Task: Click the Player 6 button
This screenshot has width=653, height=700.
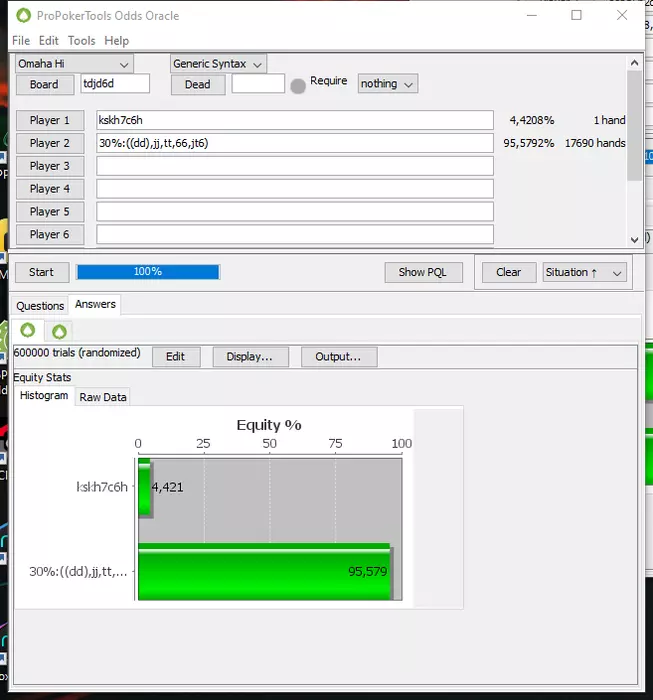Action: [x=50, y=234]
